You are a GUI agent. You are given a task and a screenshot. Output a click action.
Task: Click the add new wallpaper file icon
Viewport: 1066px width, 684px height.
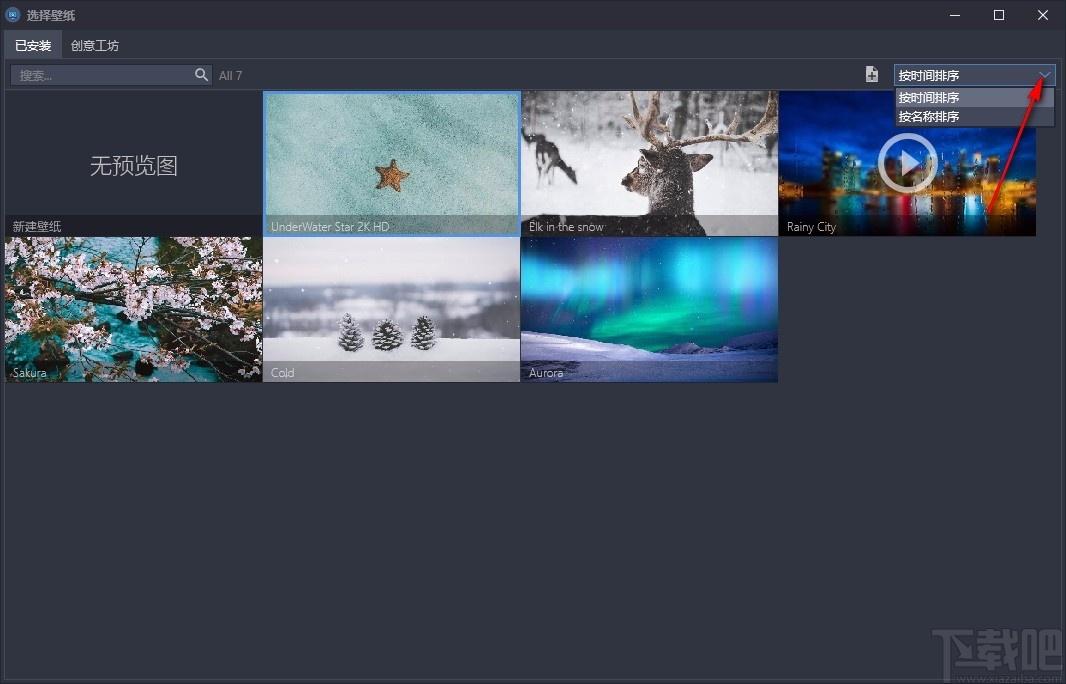pos(872,75)
